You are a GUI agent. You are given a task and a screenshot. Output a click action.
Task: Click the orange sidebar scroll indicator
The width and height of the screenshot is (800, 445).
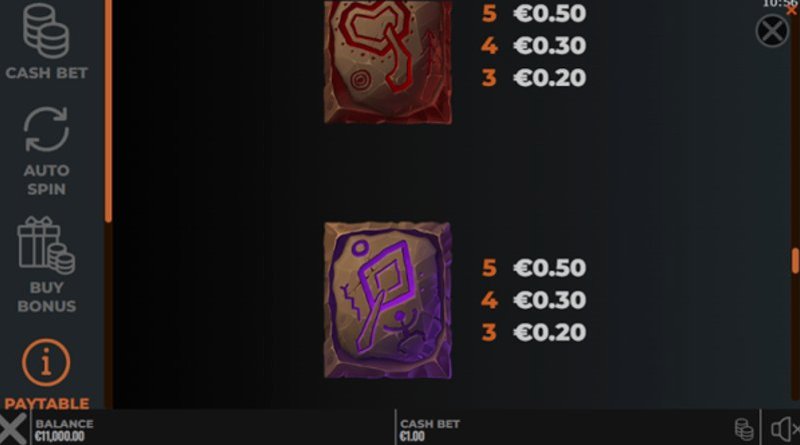tap(108, 111)
